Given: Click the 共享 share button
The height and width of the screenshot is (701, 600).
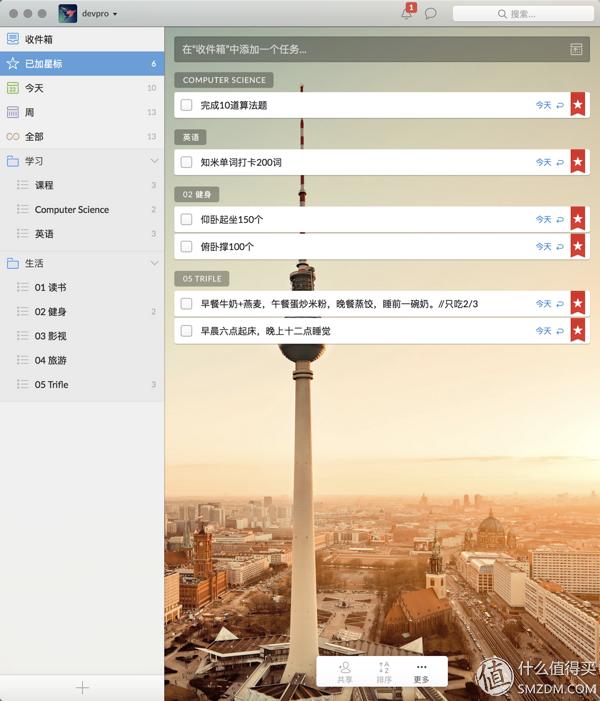Looking at the screenshot, I should (x=345, y=672).
